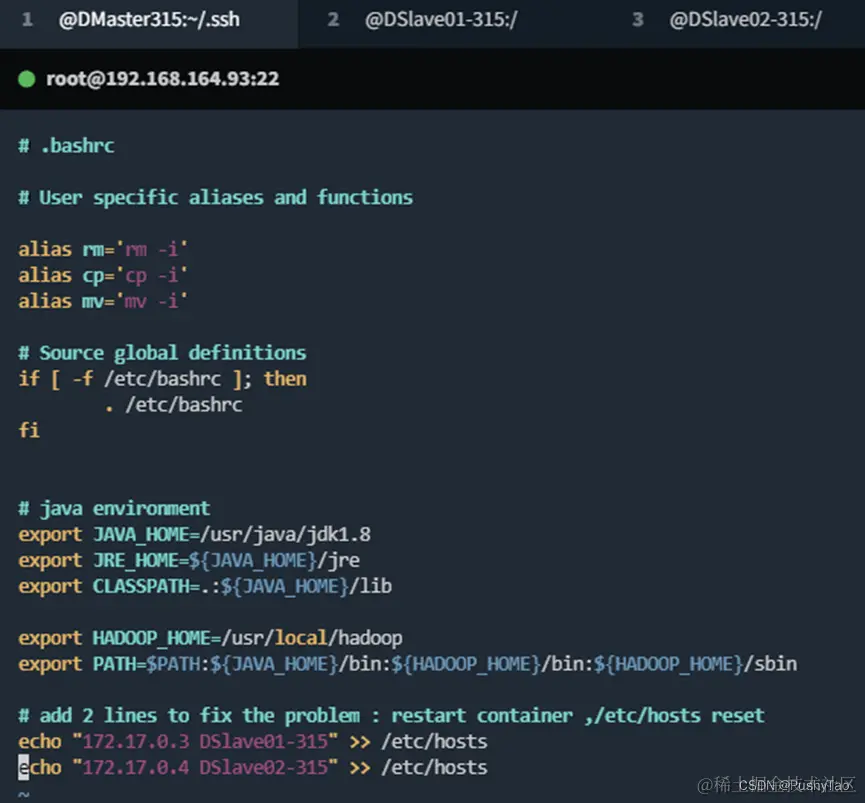Screen dimensions: 865x803
Task: Click the export JRE_HOME line
Action: [189, 560]
